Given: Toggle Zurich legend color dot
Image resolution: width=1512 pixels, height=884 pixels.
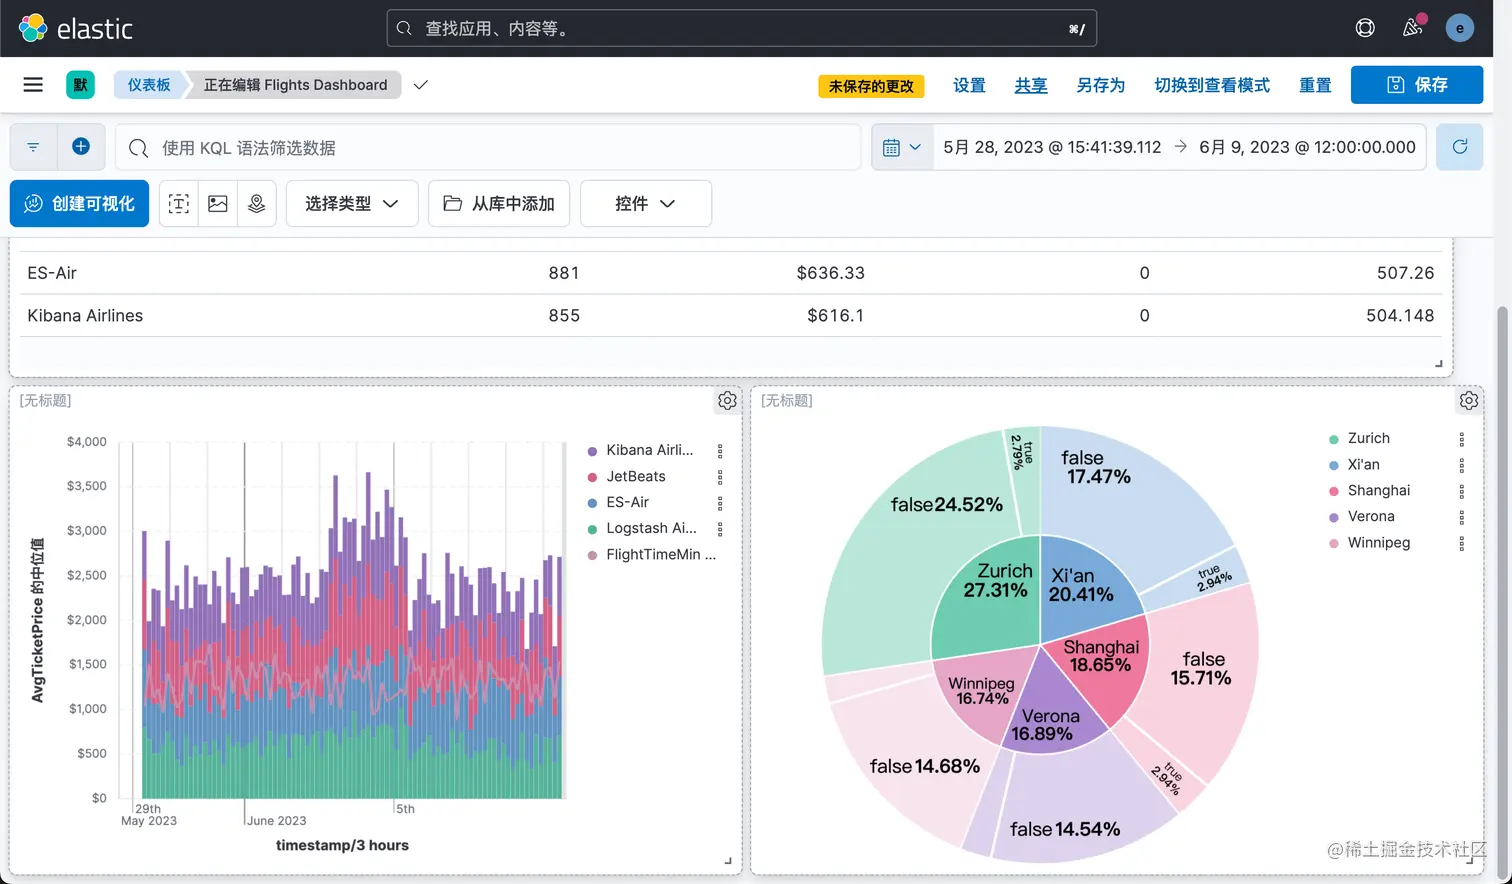Looking at the screenshot, I should pos(1334,439).
